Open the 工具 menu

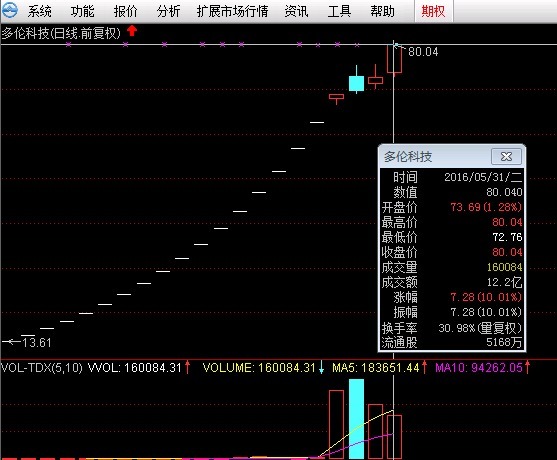coord(339,11)
